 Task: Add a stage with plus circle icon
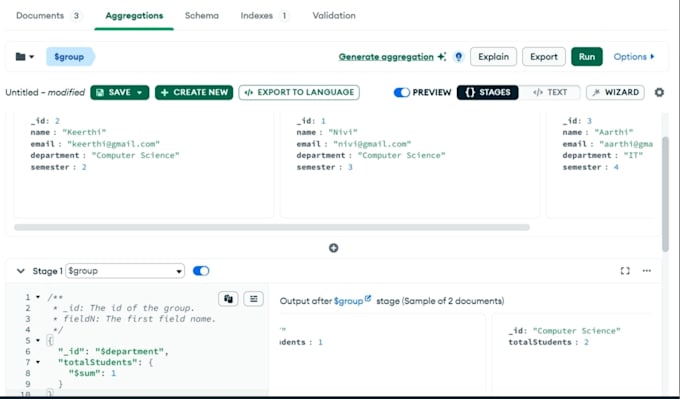(333, 248)
